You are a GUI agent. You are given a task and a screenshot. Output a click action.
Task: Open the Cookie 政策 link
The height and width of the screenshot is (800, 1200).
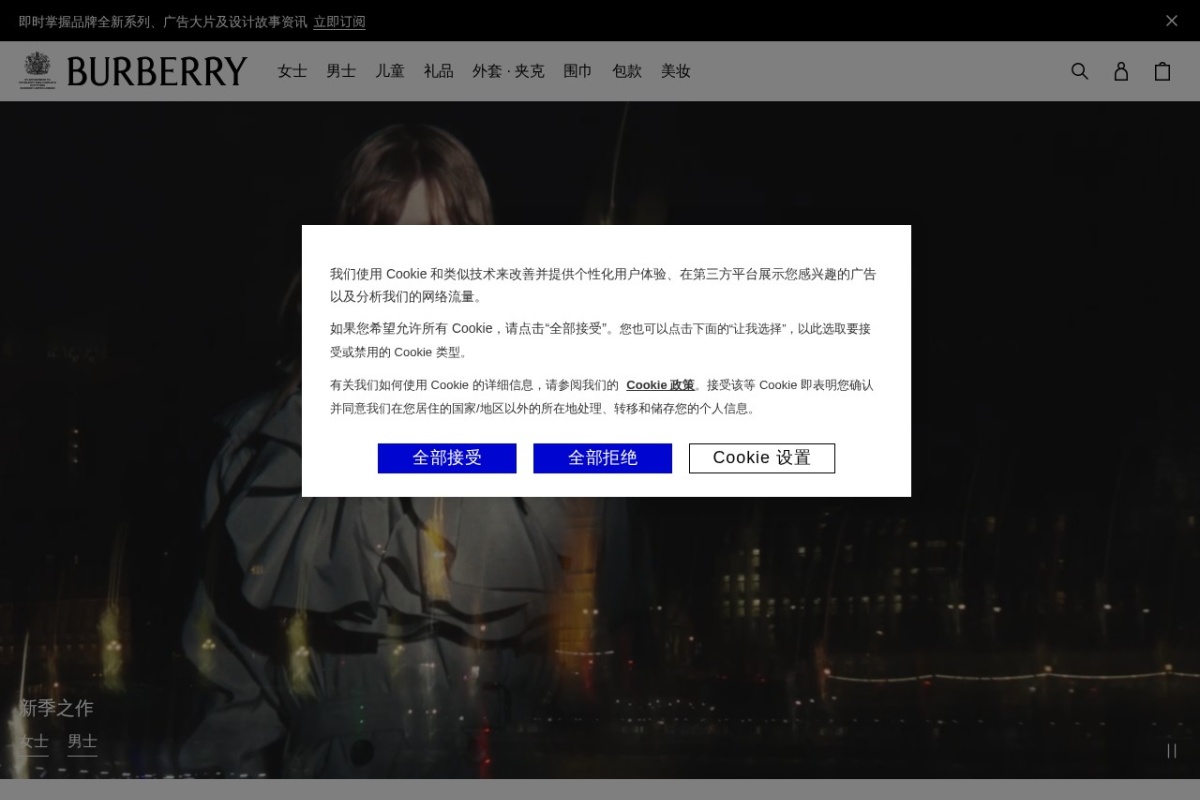tap(660, 385)
